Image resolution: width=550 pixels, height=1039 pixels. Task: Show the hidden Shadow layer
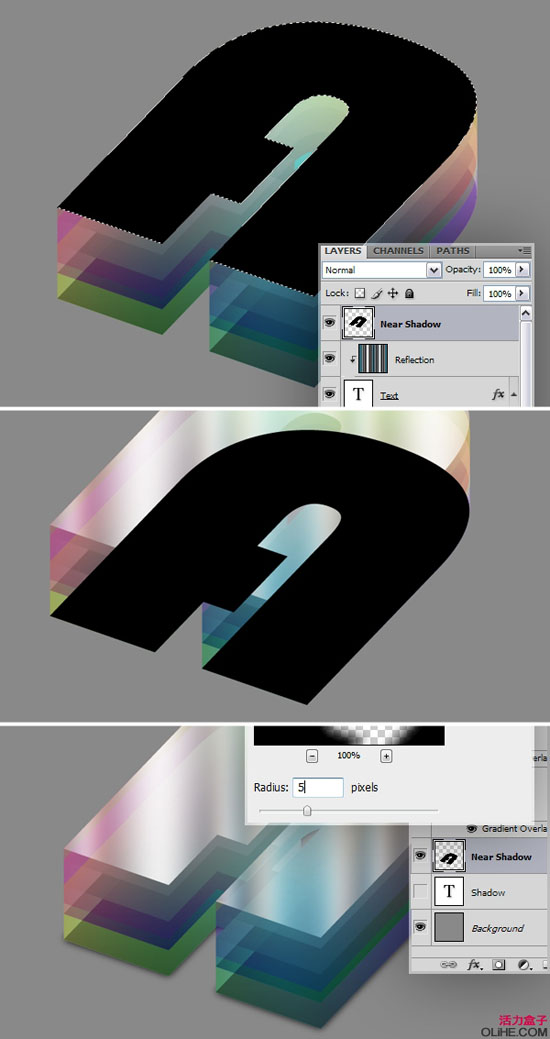tap(420, 892)
